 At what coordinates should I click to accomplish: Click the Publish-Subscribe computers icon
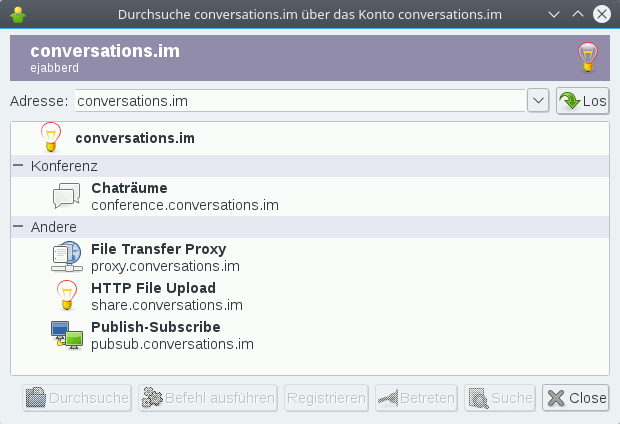pos(67,335)
